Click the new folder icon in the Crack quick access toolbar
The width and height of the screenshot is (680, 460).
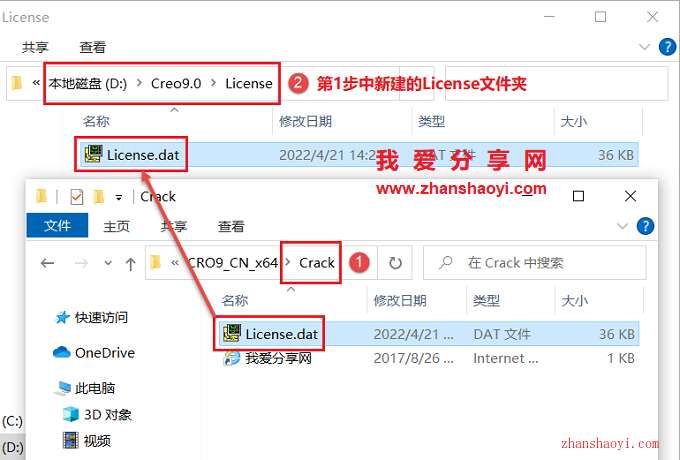point(99,197)
